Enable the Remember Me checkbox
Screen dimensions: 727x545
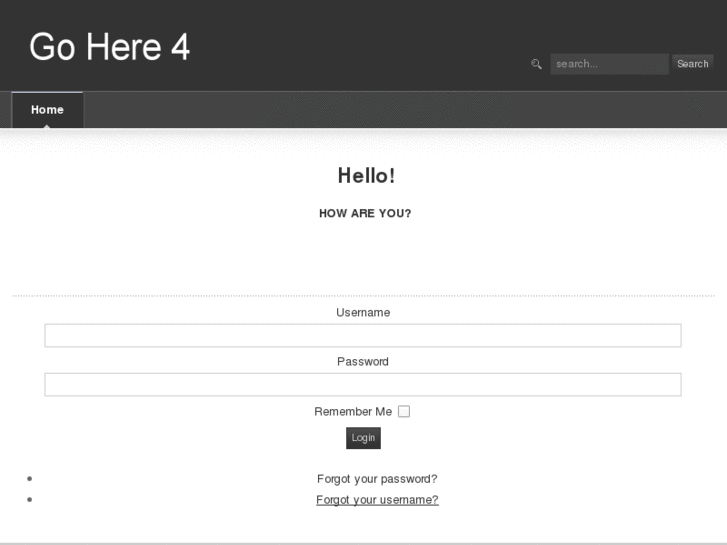coord(404,411)
